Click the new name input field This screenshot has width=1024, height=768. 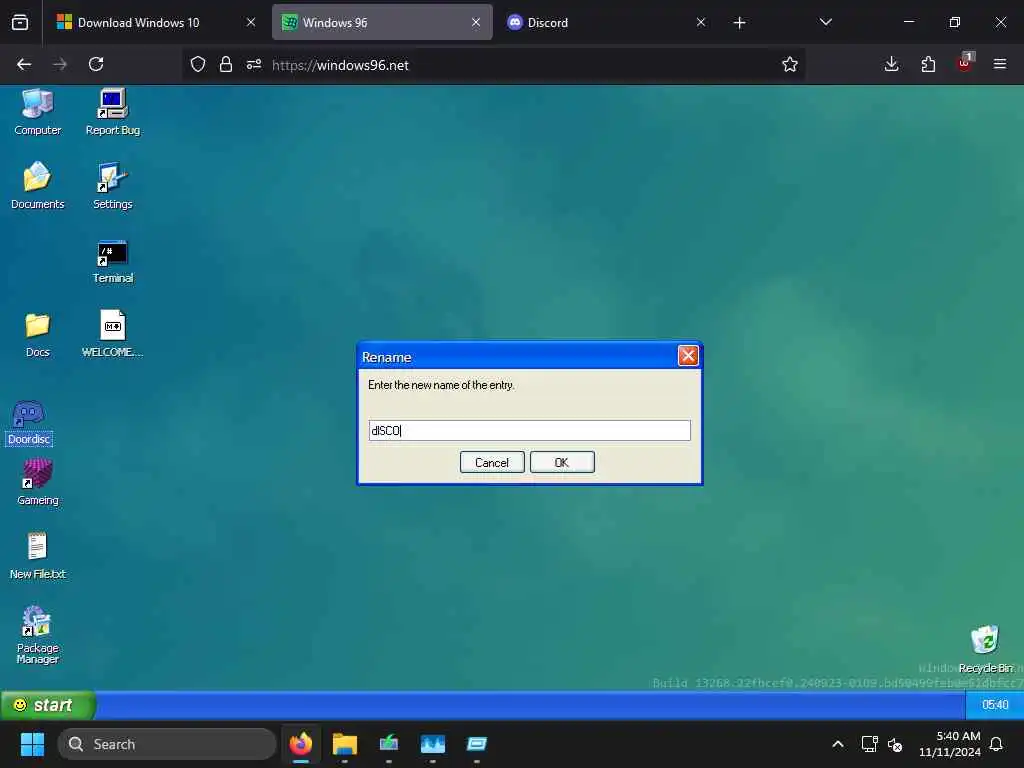tap(529, 430)
